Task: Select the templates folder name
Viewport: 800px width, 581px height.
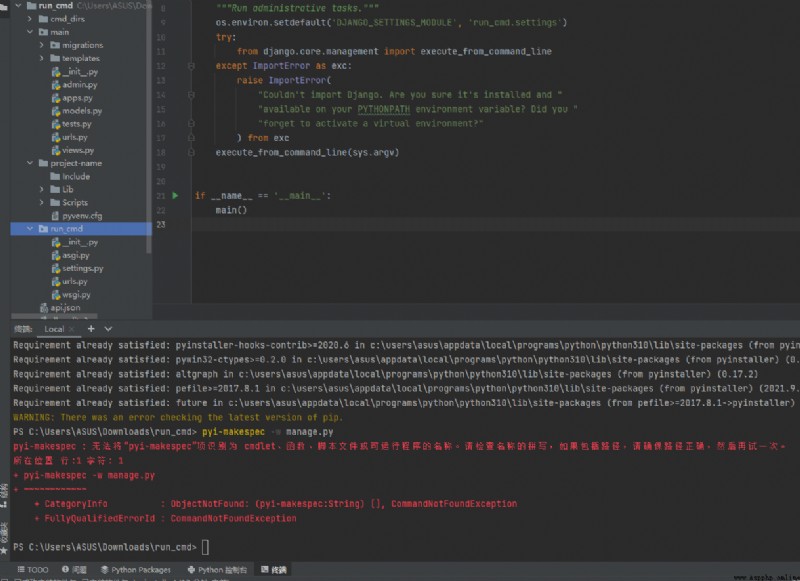Action: pos(81,58)
